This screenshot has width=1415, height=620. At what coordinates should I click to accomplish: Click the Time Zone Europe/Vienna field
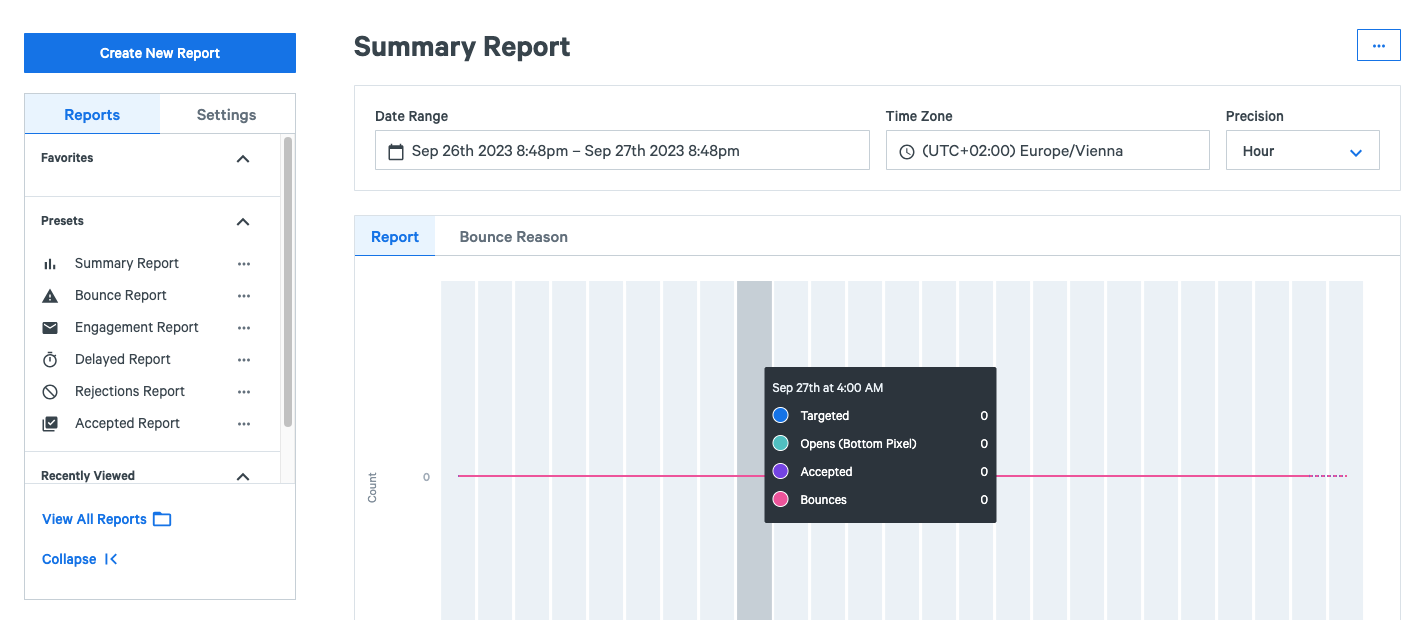click(1047, 151)
